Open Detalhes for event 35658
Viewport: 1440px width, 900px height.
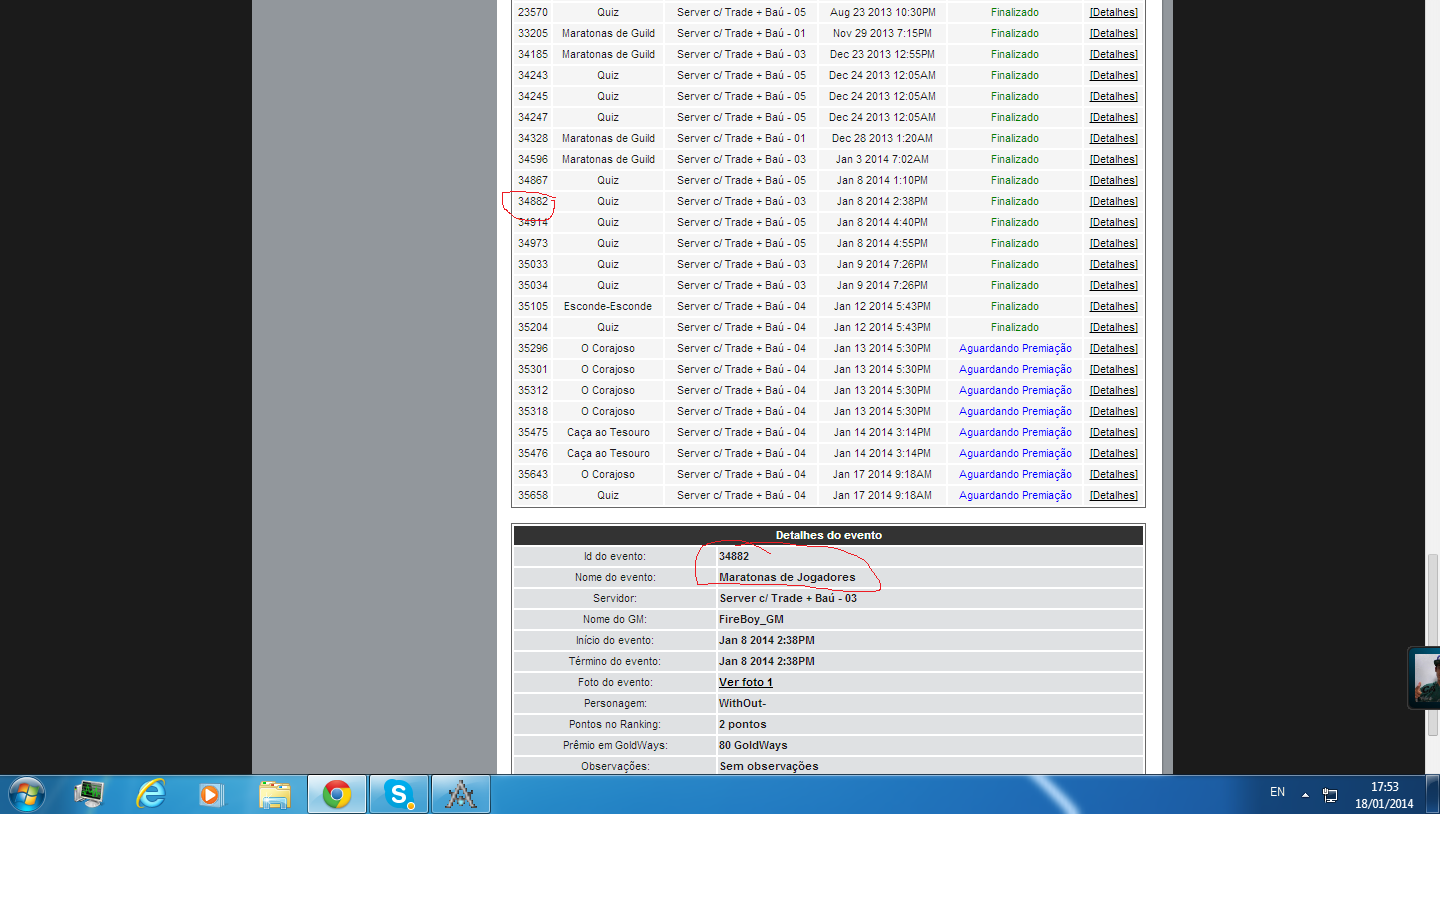click(1113, 495)
